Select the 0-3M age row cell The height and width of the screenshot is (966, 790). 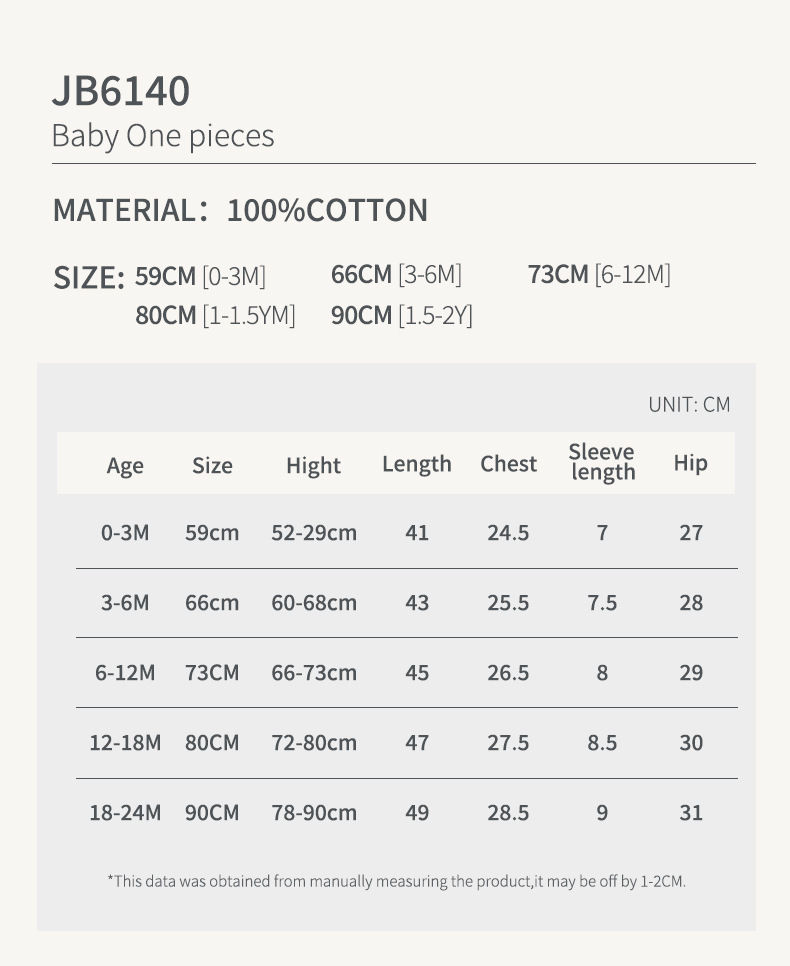point(125,532)
